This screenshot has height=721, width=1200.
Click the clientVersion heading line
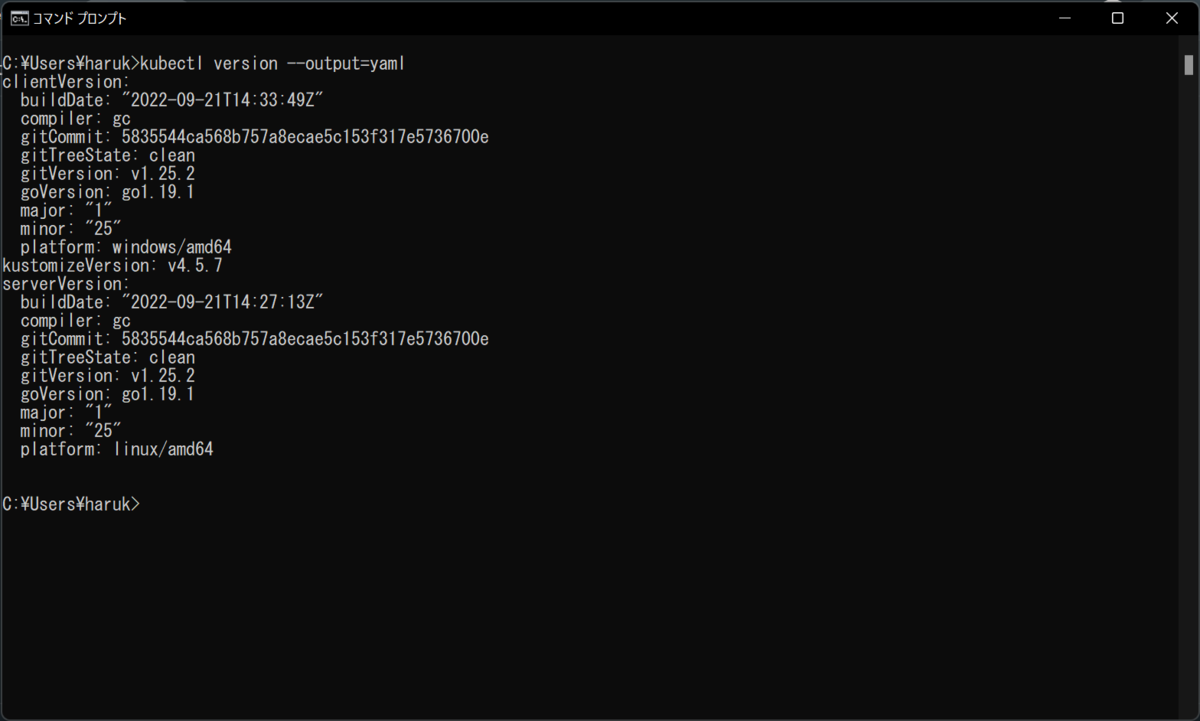coord(66,82)
